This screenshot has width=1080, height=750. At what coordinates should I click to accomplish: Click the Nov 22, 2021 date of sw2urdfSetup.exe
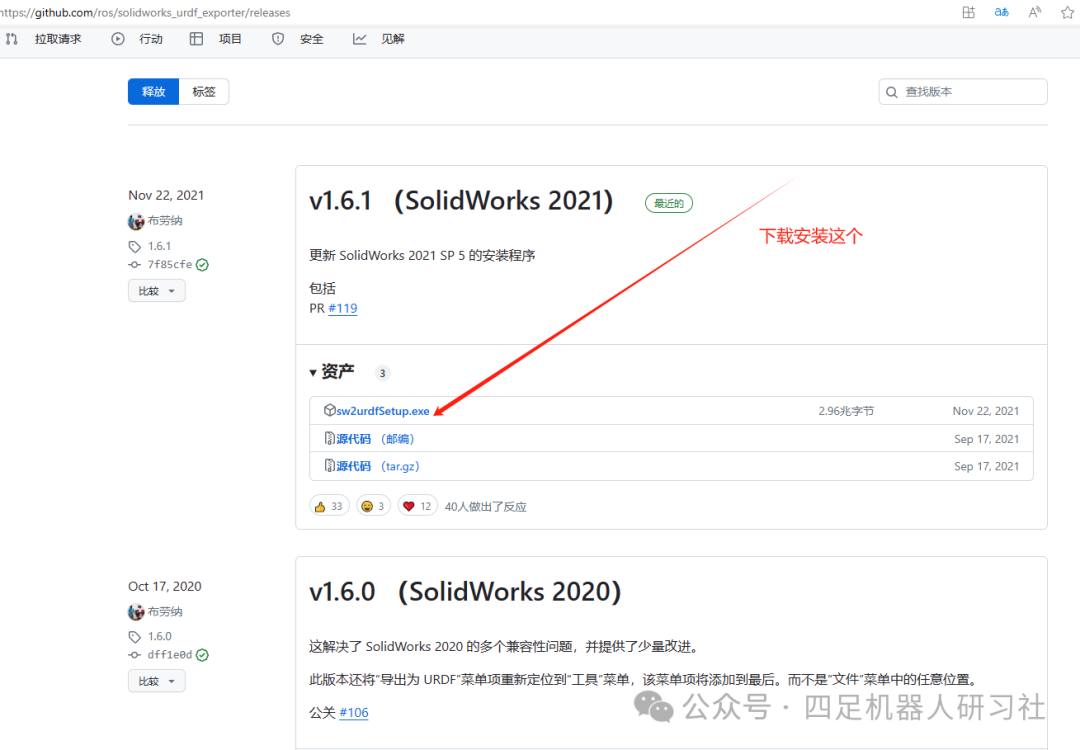[986, 411]
